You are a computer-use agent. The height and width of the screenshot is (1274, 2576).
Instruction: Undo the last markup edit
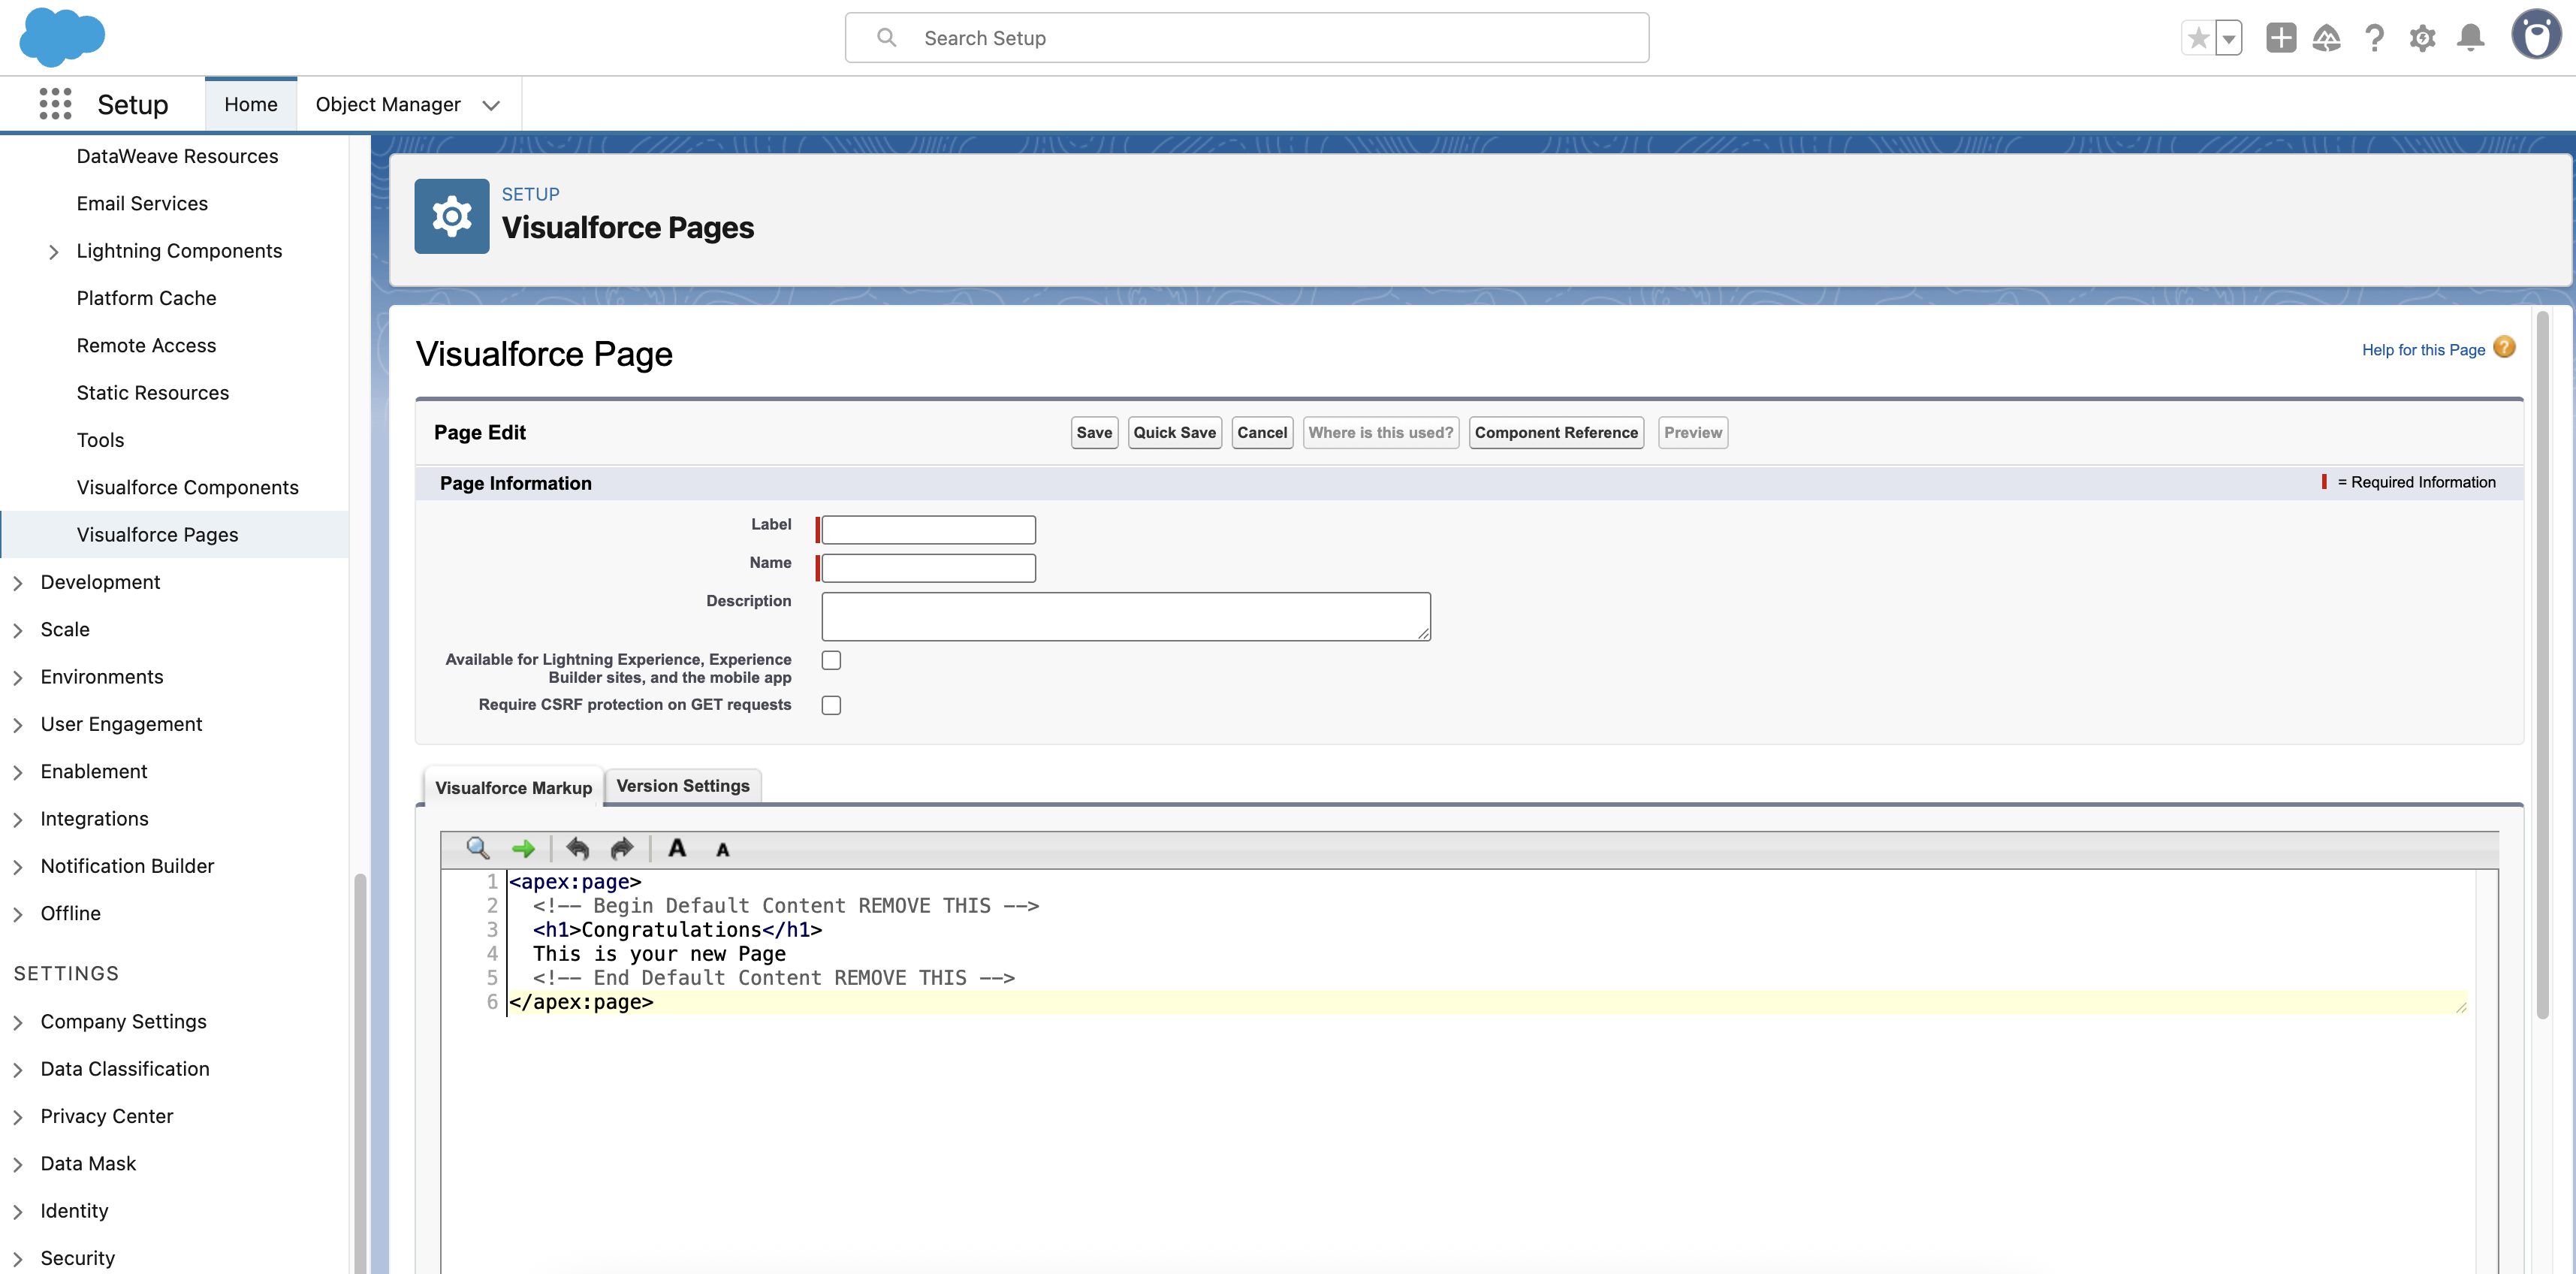click(577, 847)
